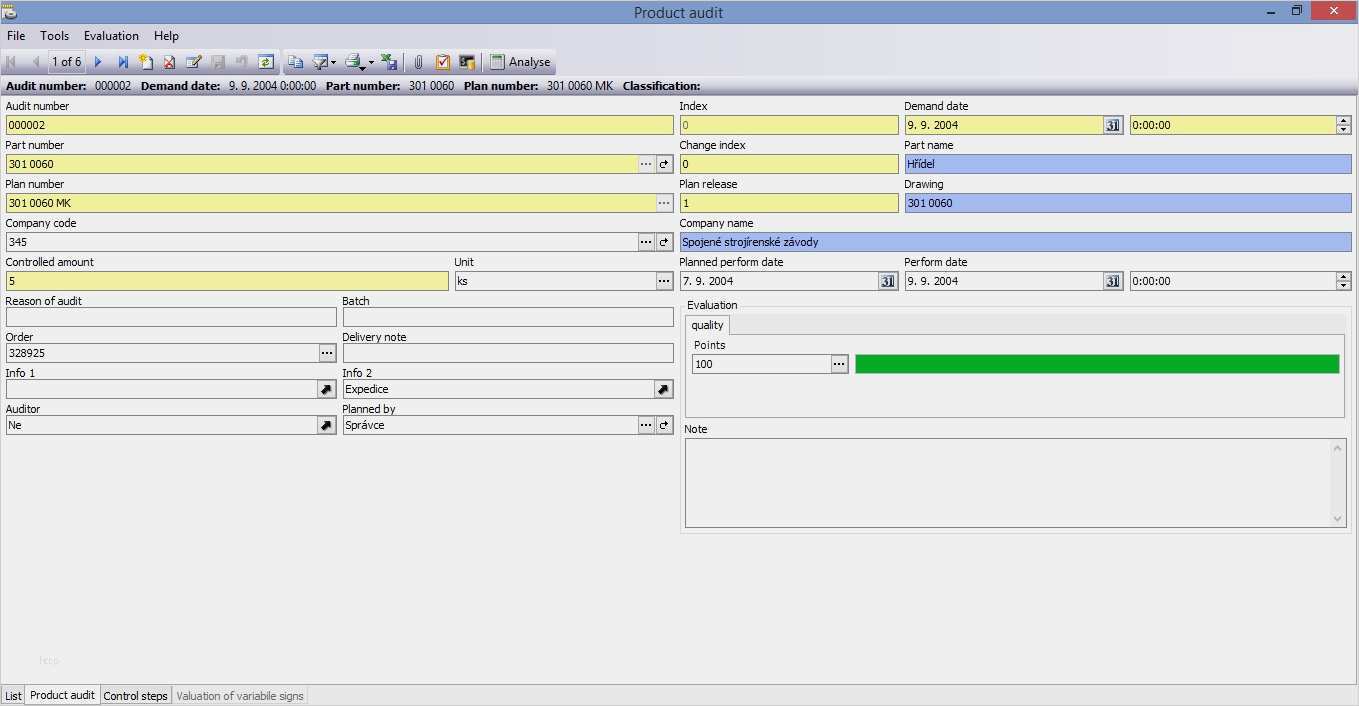The image size is (1359, 706).
Task: Edit the current audit record
Action: 194,62
